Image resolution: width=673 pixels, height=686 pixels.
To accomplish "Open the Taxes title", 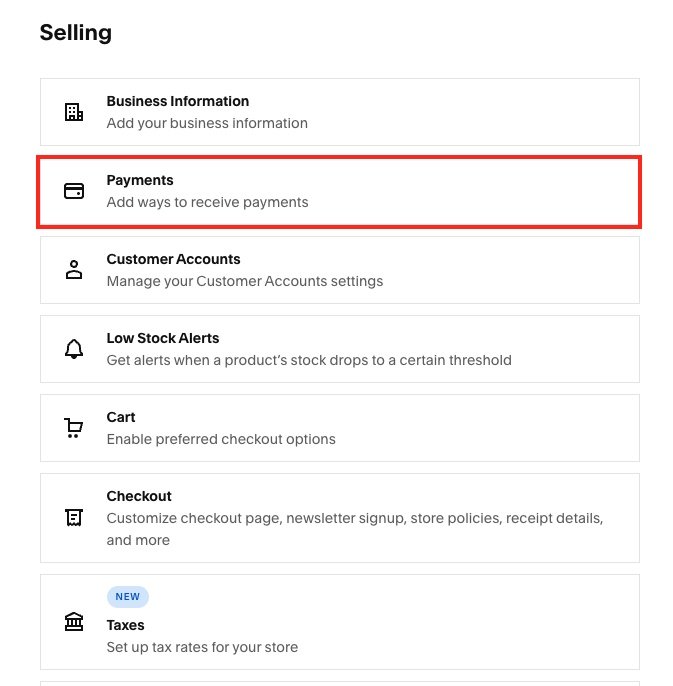I will pyautogui.click(x=126, y=625).
